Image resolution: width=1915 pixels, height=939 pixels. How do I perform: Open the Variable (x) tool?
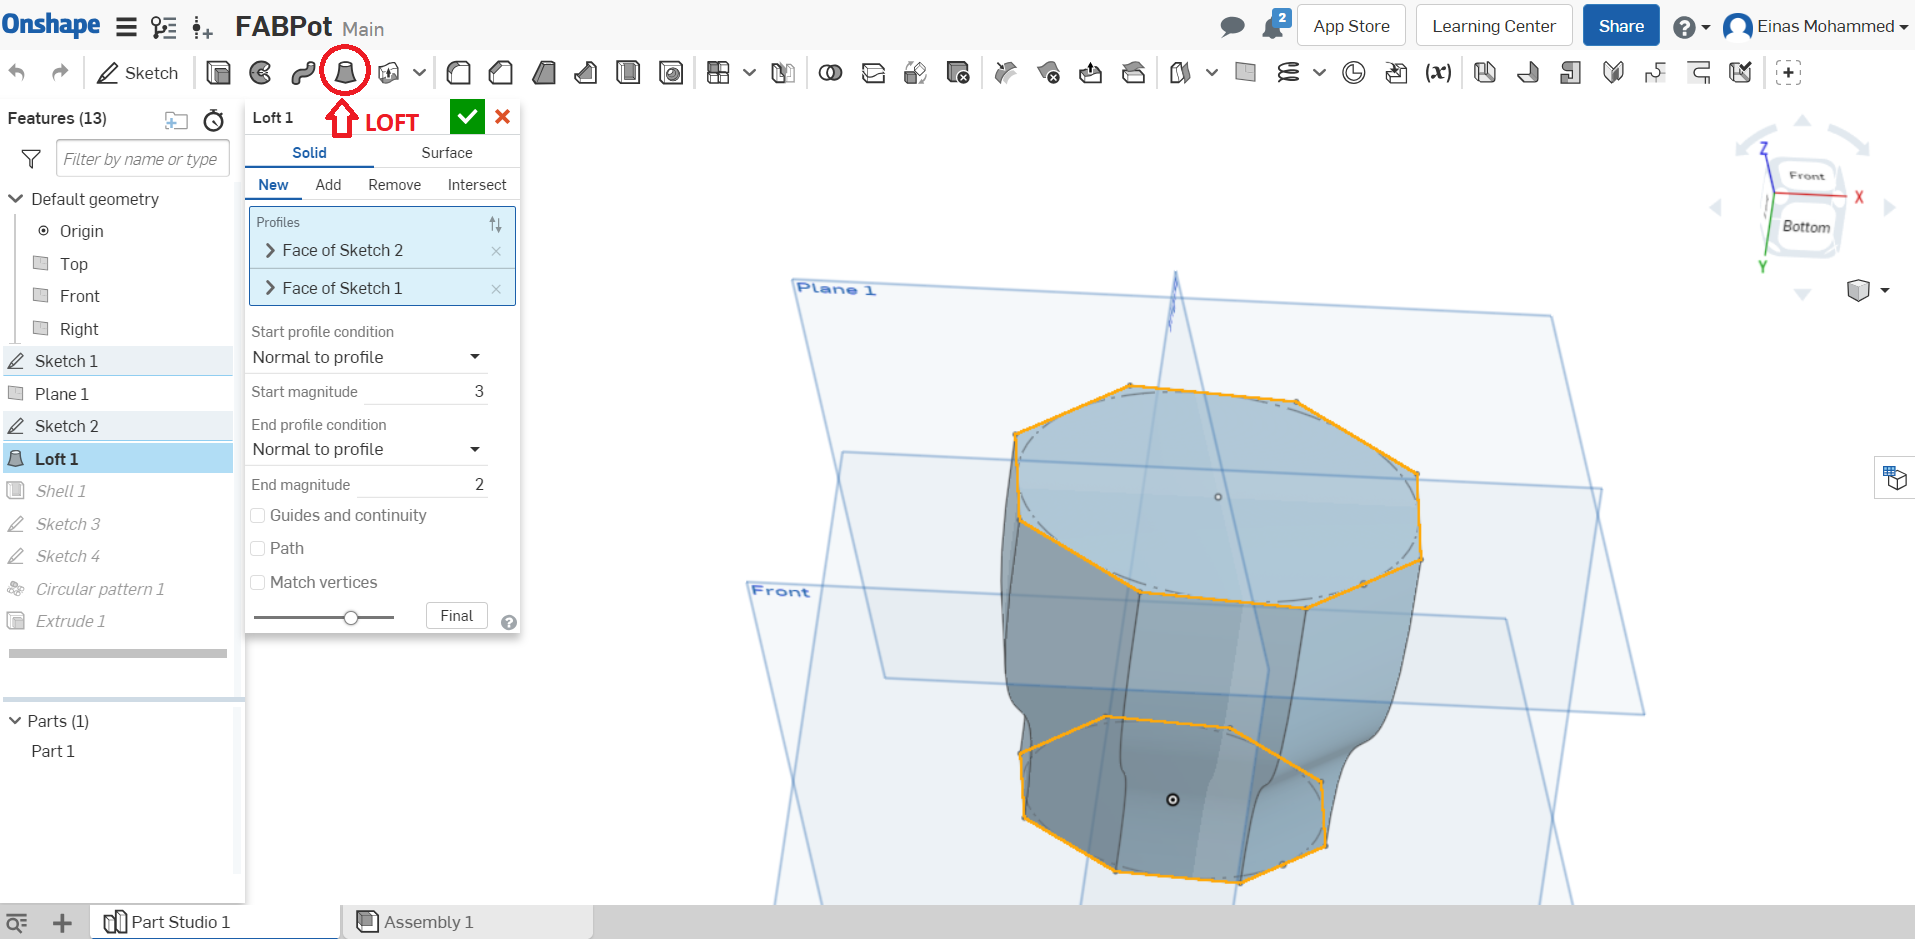click(1438, 73)
